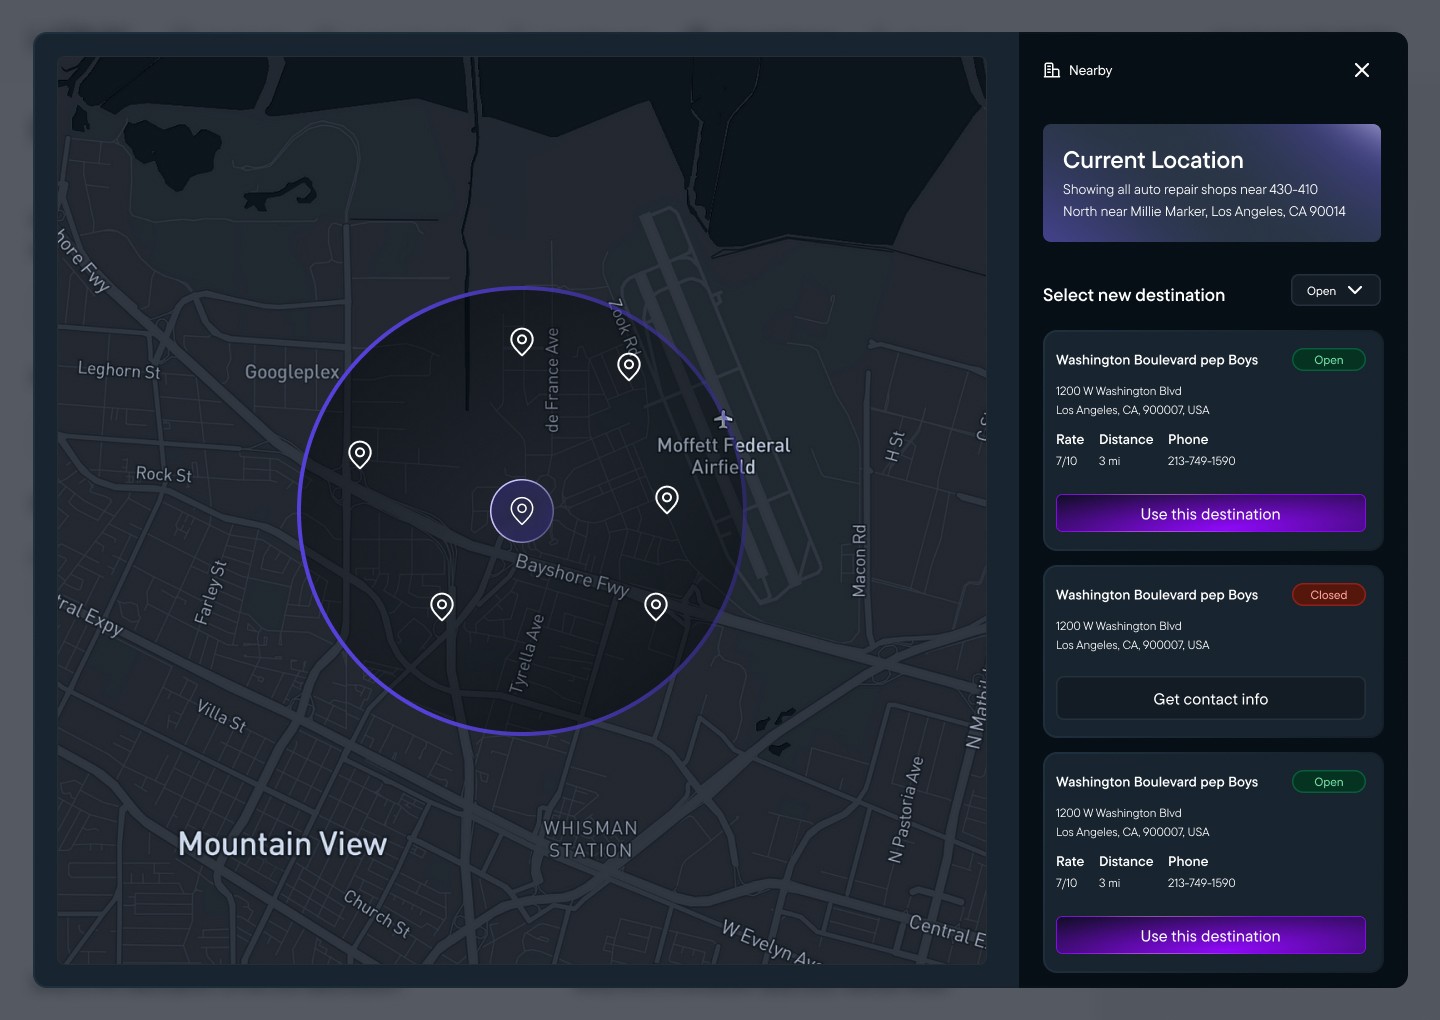Select map pin left of de France Ave
The width and height of the screenshot is (1440, 1020).
pos(522,342)
